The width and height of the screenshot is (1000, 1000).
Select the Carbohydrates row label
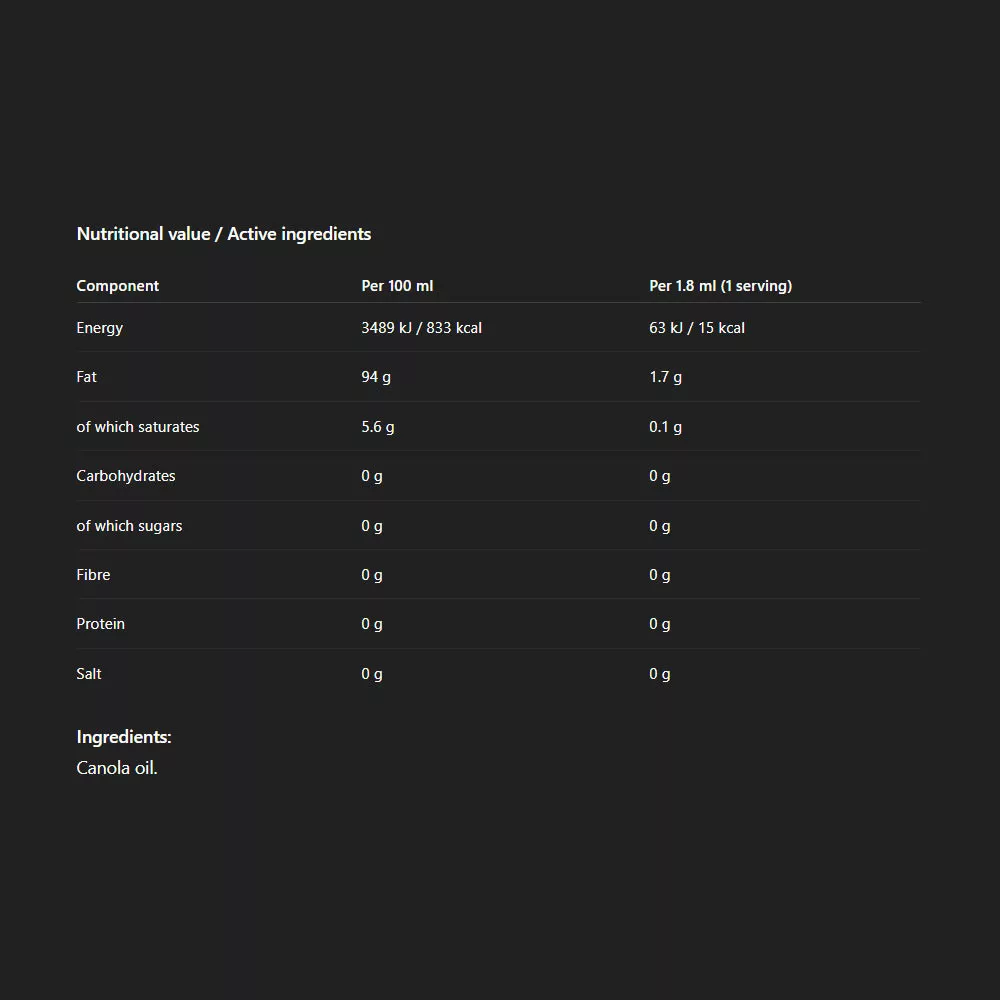click(x=125, y=476)
